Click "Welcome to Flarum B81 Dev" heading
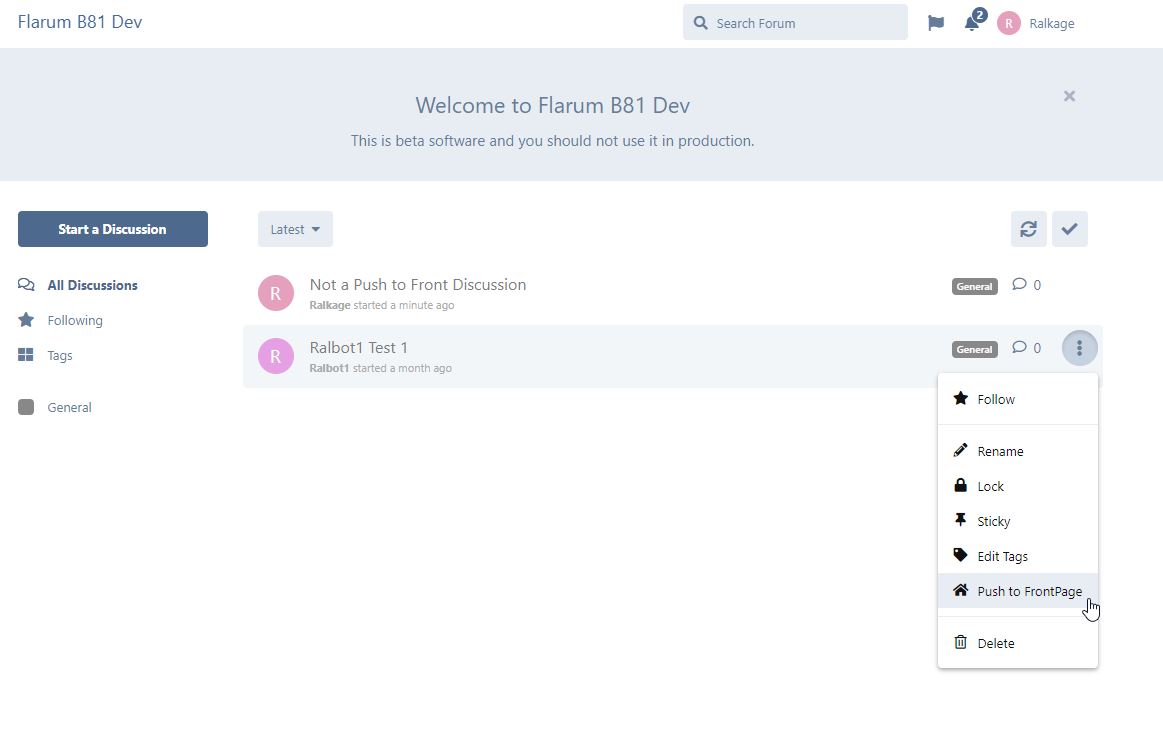Image resolution: width=1163 pixels, height=745 pixels. pyautogui.click(x=553, y=105)
